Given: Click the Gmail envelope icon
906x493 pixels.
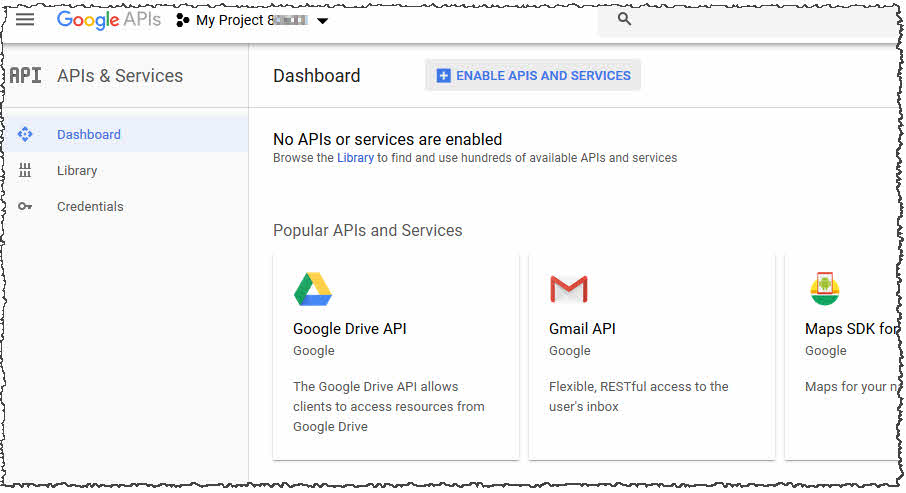Looking at the screenshot, I should (569, 290).
